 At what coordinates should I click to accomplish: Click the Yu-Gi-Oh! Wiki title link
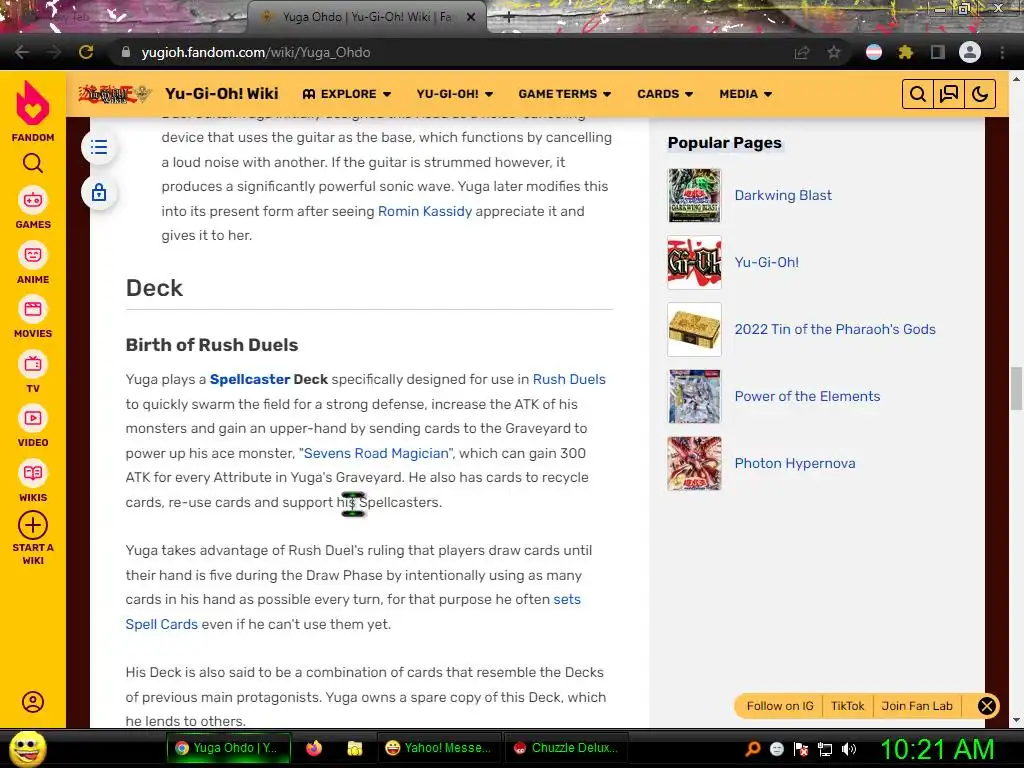(x=221, y=94)
